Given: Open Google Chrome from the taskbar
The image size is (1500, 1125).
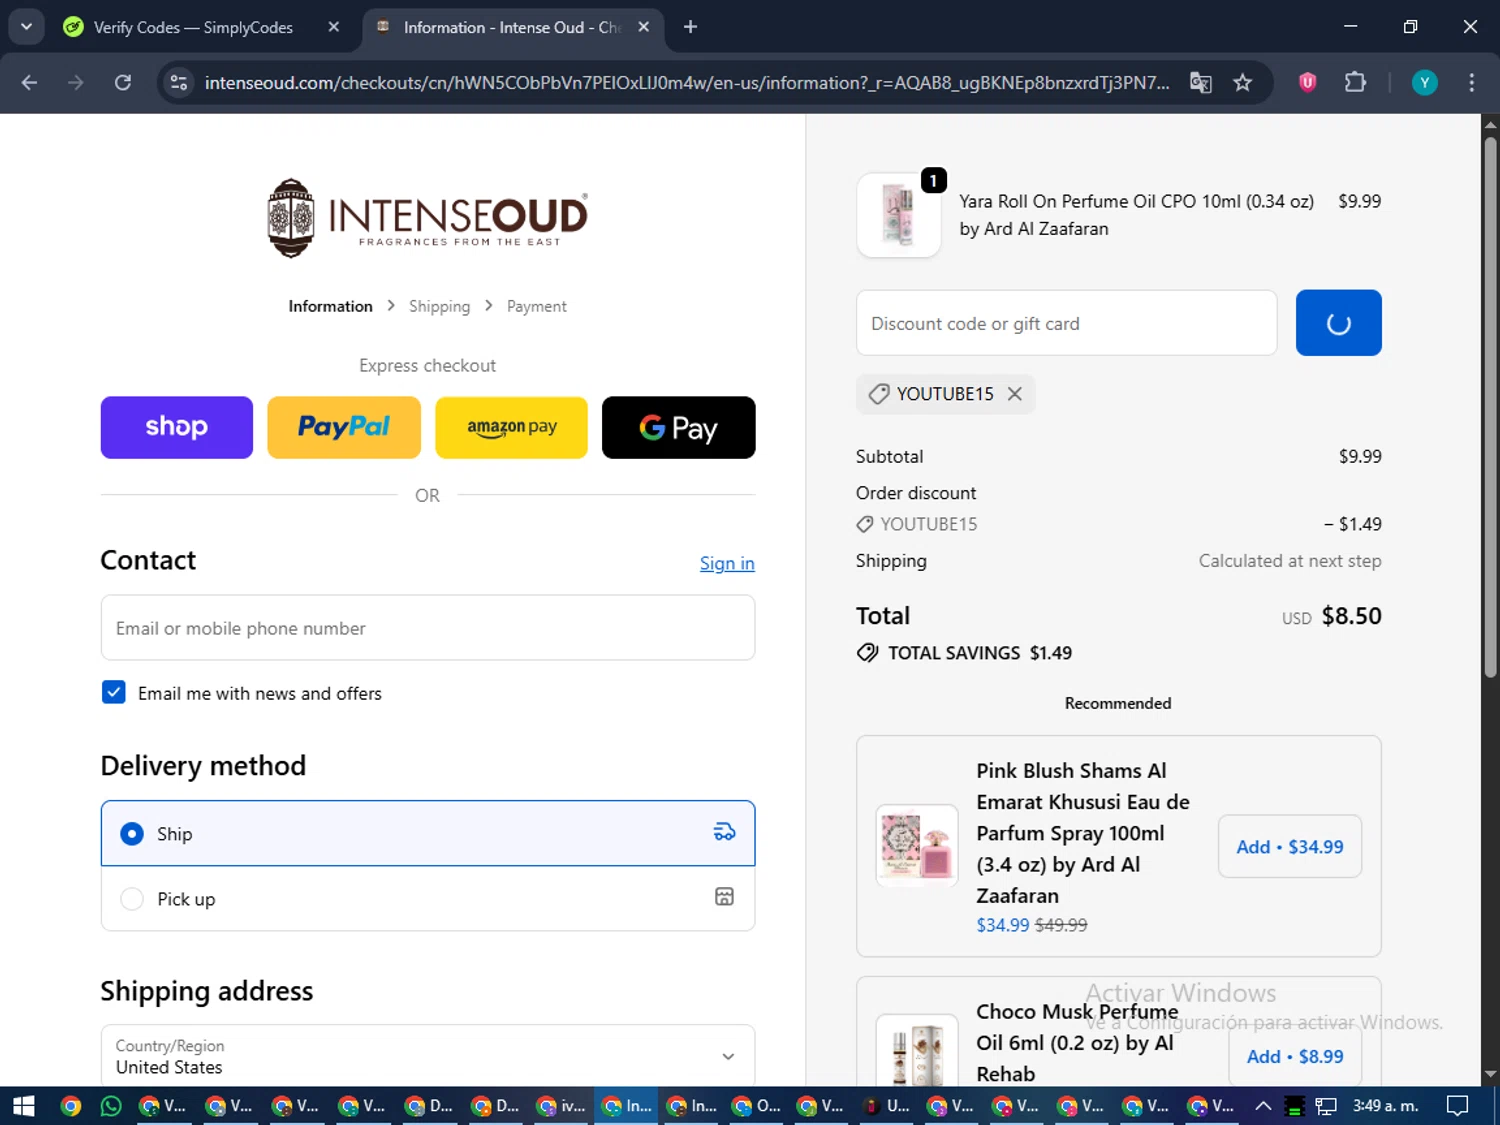Looking at the screenshot, I should 70,1106.
